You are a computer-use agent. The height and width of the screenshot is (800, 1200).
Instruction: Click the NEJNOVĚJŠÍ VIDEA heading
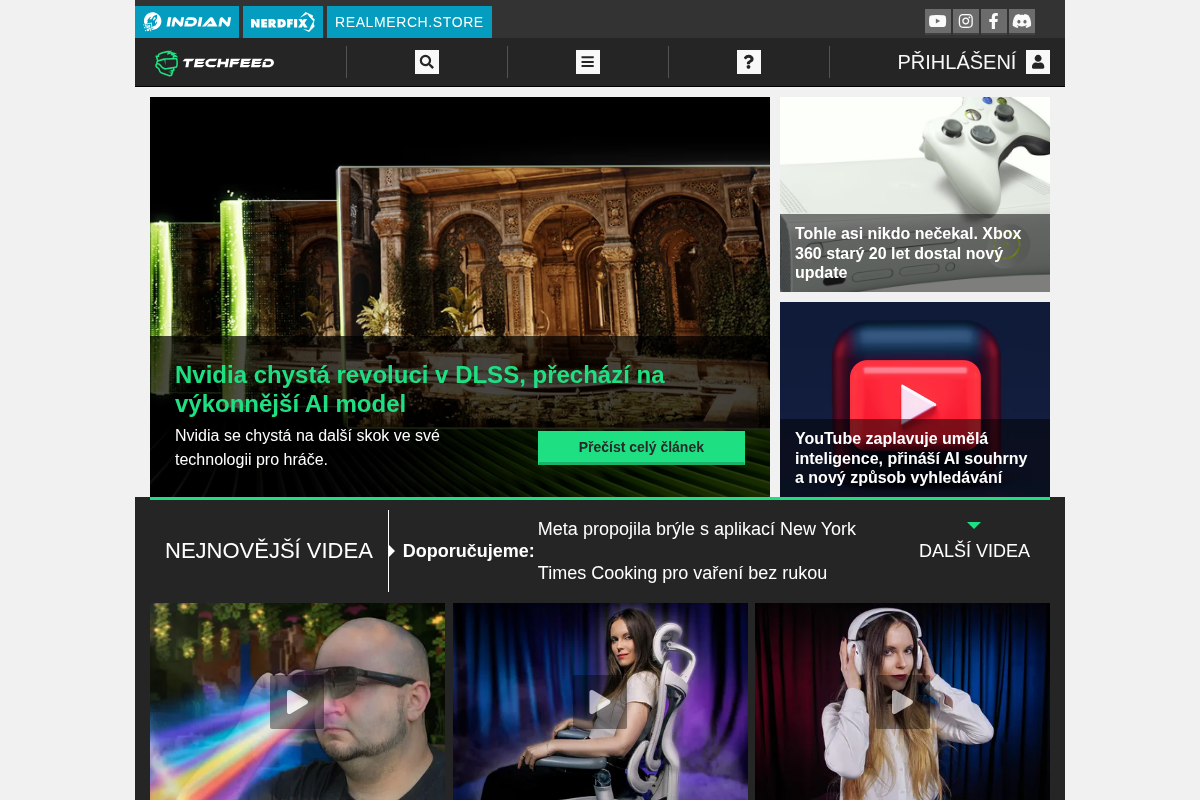pos(269,551)
